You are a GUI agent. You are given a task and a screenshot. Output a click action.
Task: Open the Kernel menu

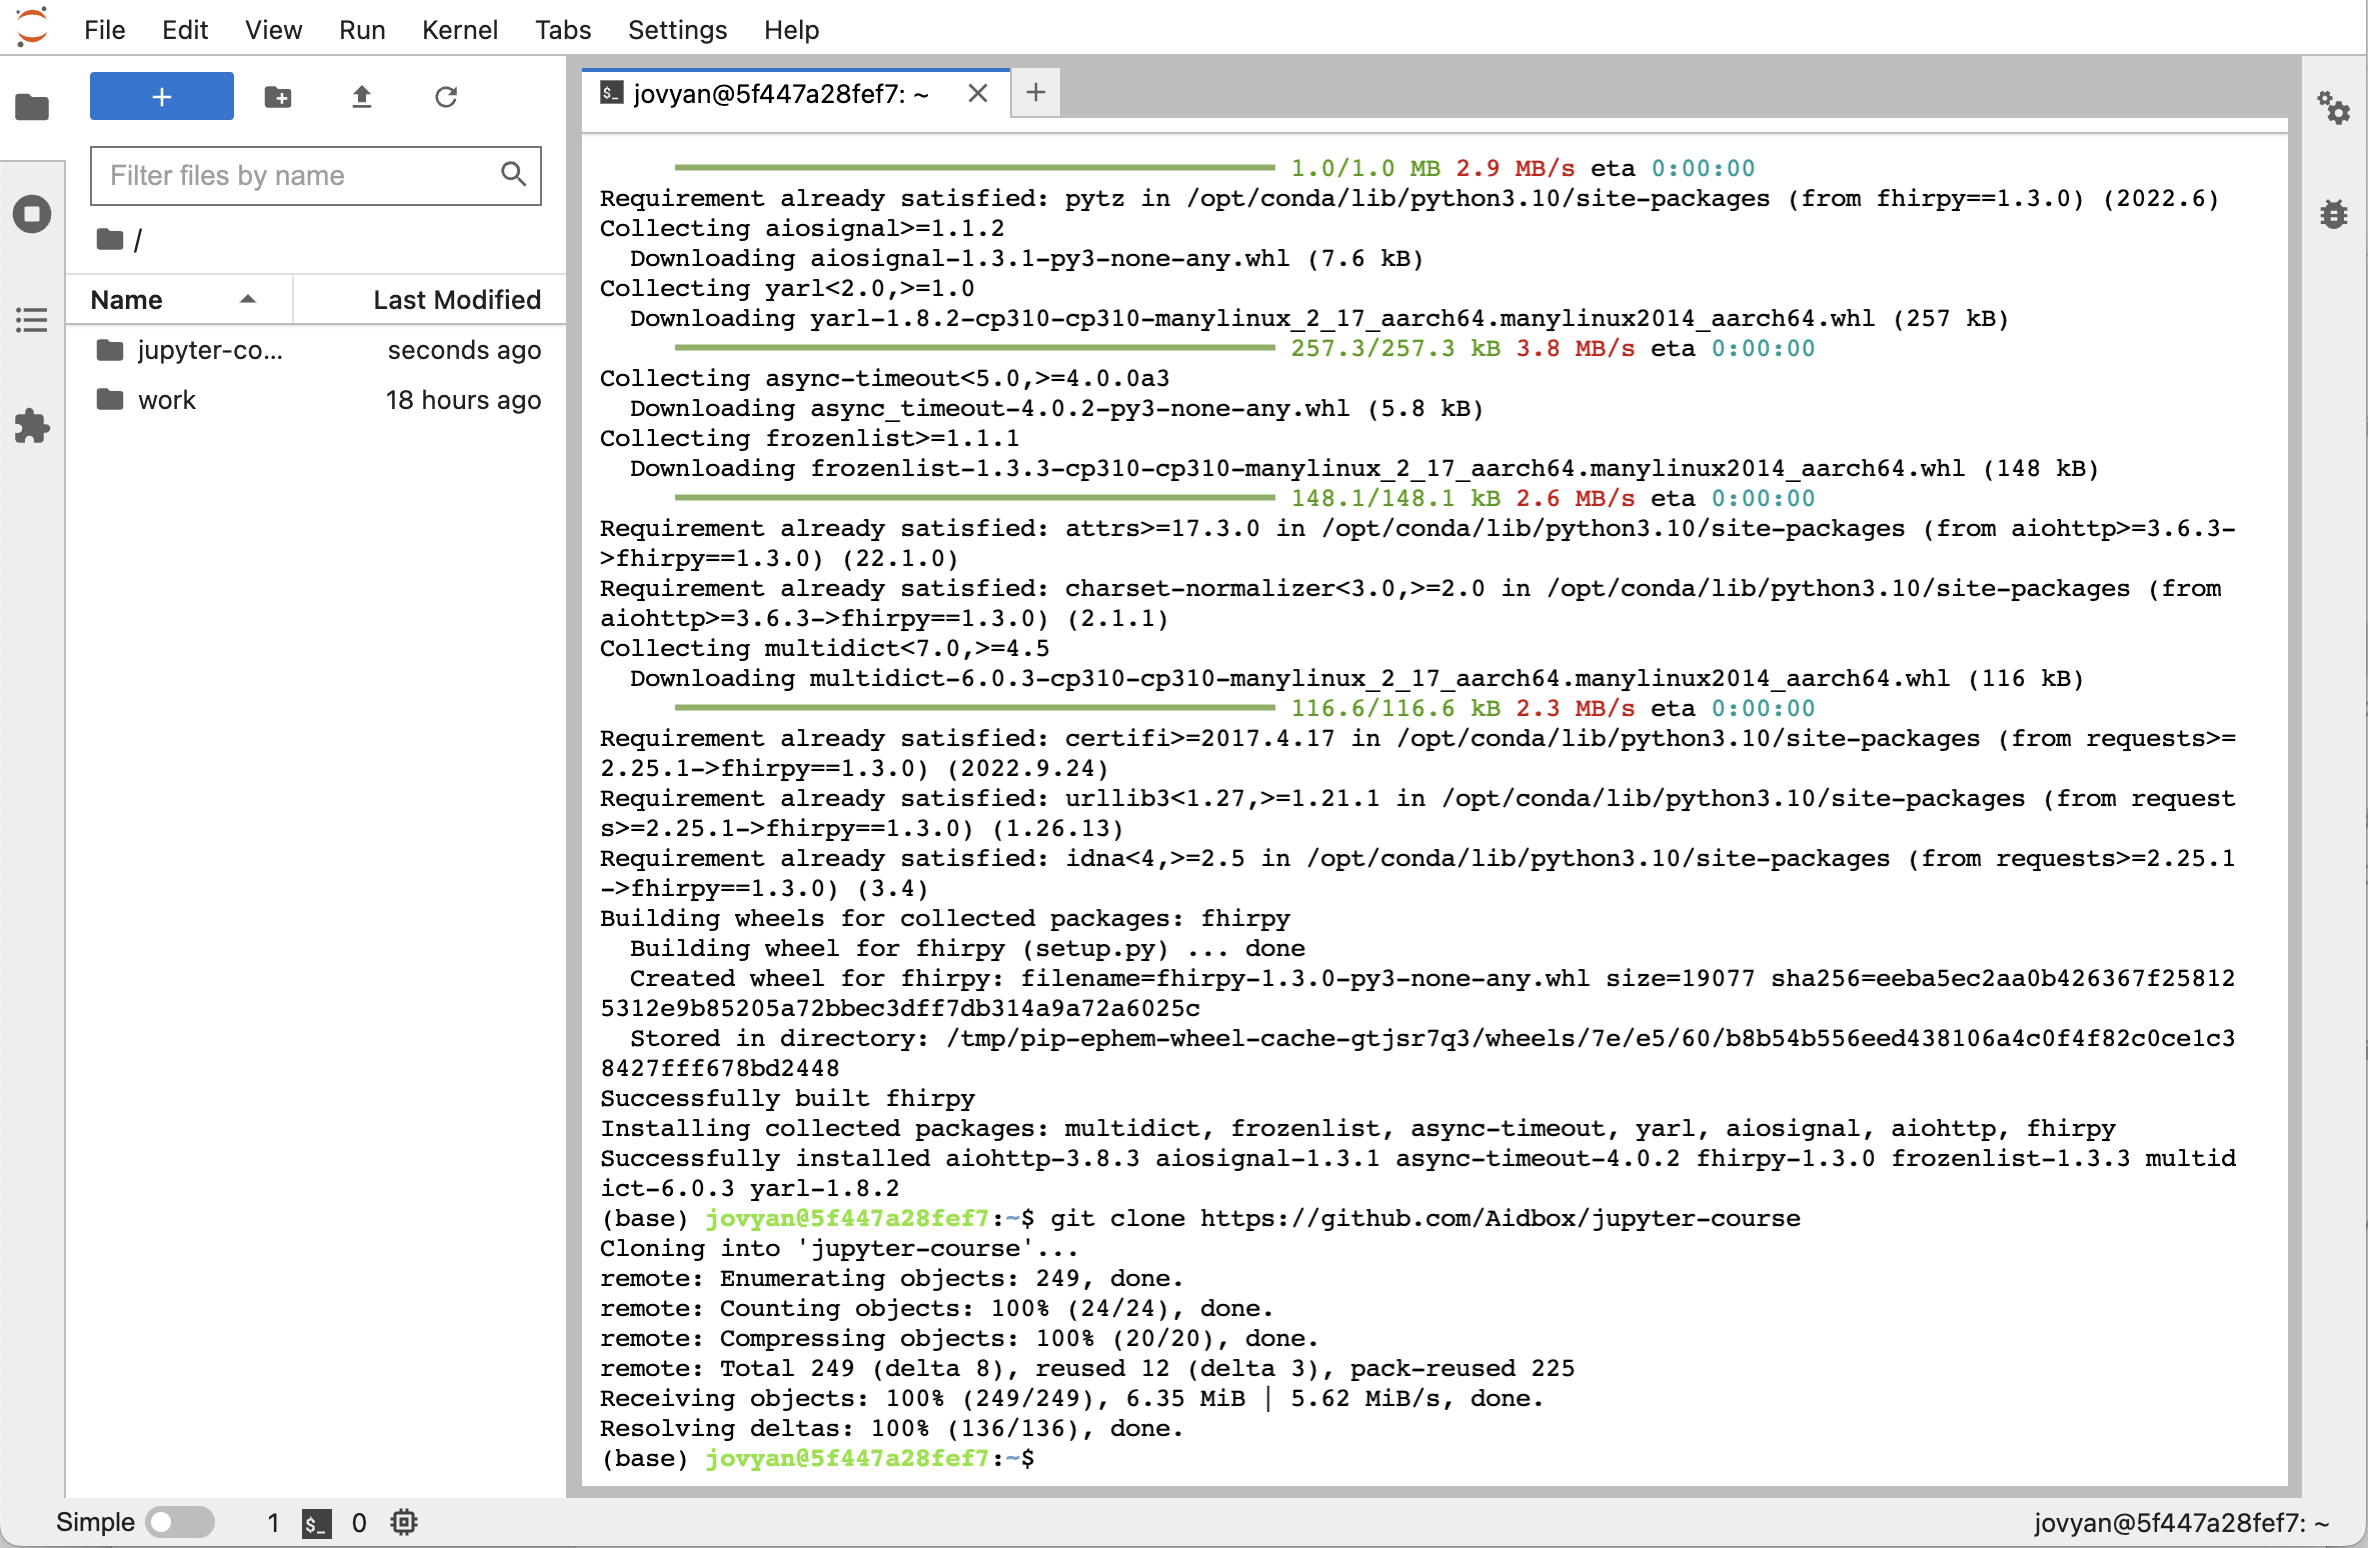point(459,29)
